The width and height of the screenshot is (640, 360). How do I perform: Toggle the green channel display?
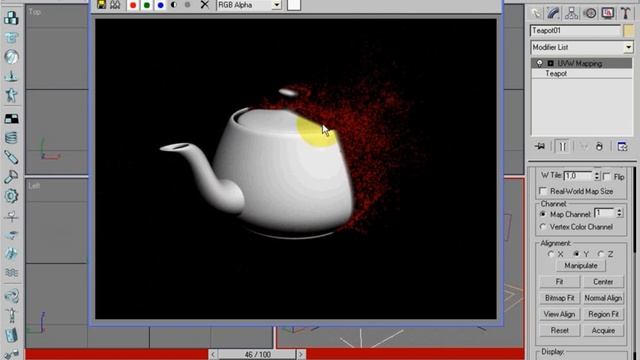tap(147, 5)
